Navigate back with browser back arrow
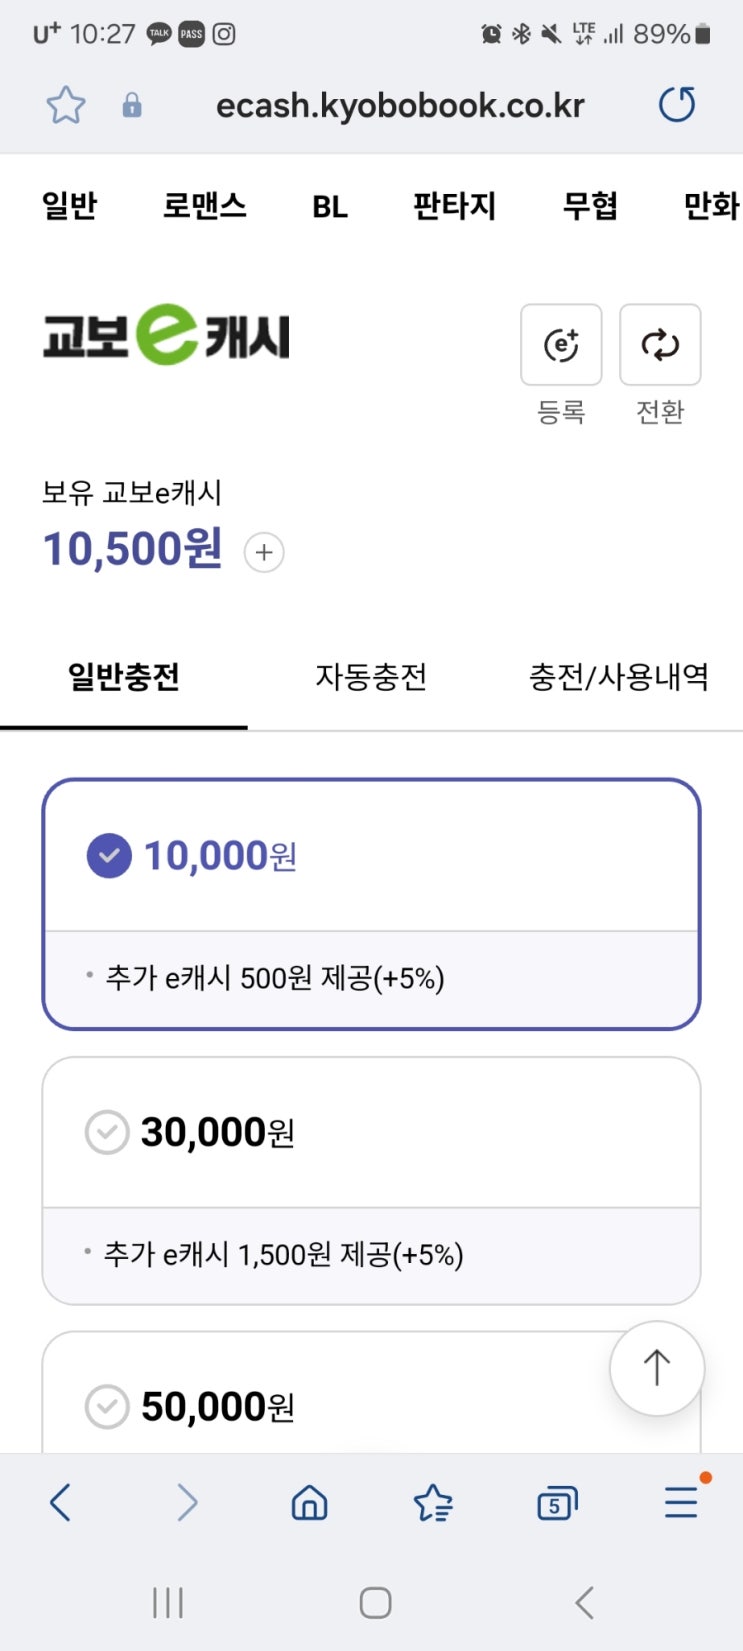 click(x=61, y=1502)
